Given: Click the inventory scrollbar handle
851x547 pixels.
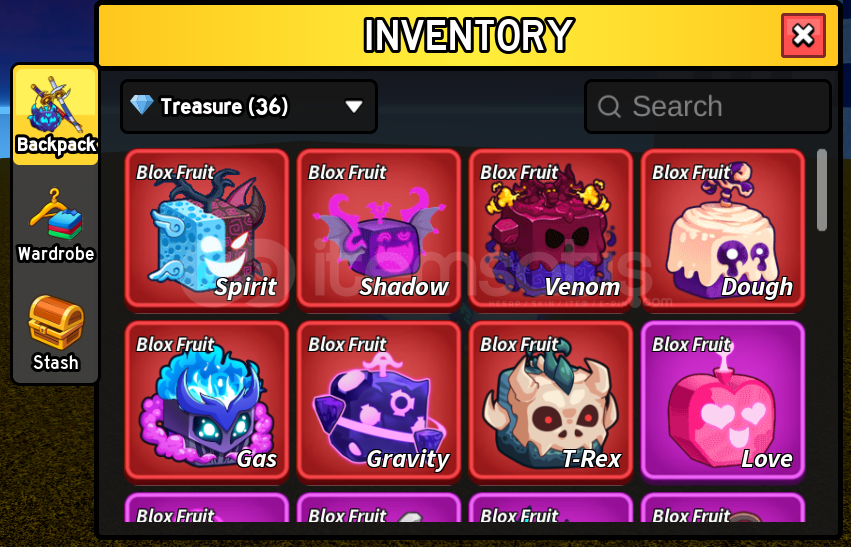Looking at the screenshot, I should [x=822, y=190].
